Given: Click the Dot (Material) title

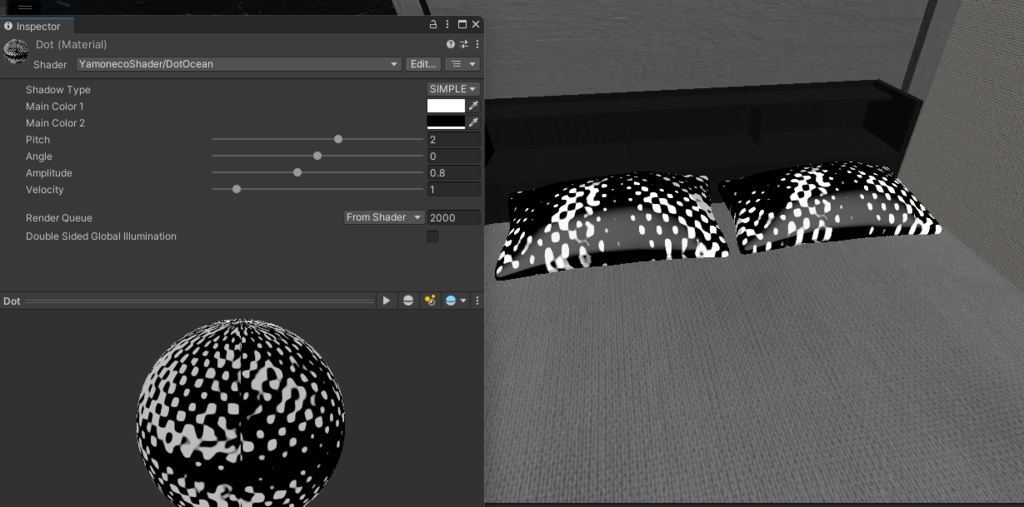Looking at the screenshot, I should [x=71, y=44].
